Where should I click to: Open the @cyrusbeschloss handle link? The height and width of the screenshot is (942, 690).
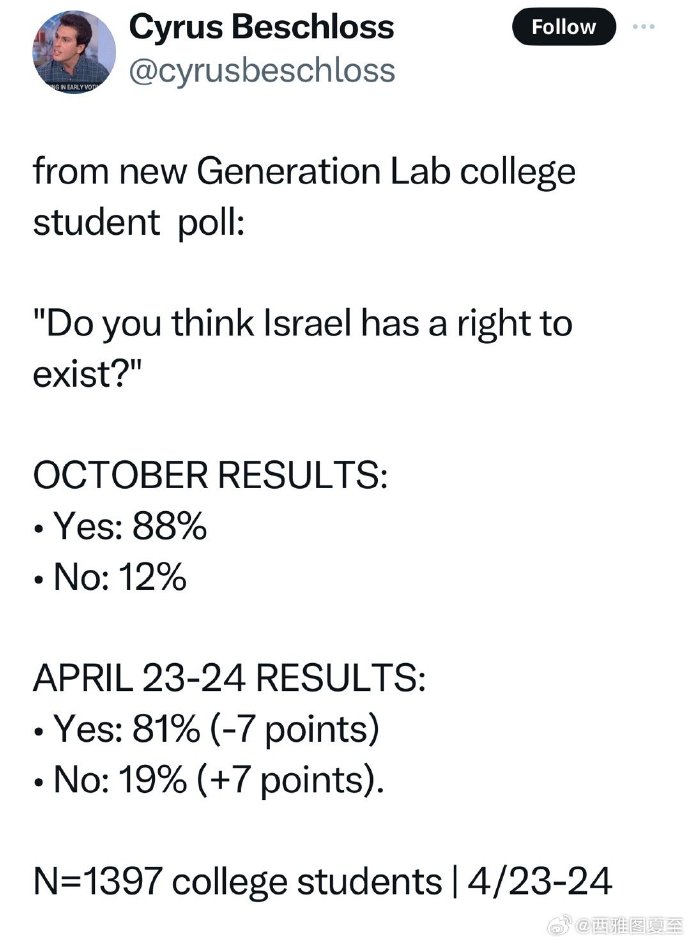pyautogui.click(x=262, y=70)
